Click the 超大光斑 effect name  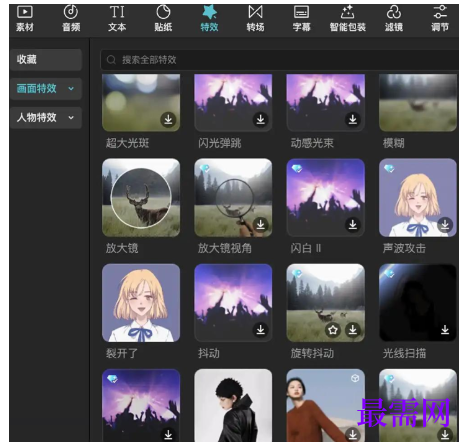pyautogui.click(x=127, y=143)
